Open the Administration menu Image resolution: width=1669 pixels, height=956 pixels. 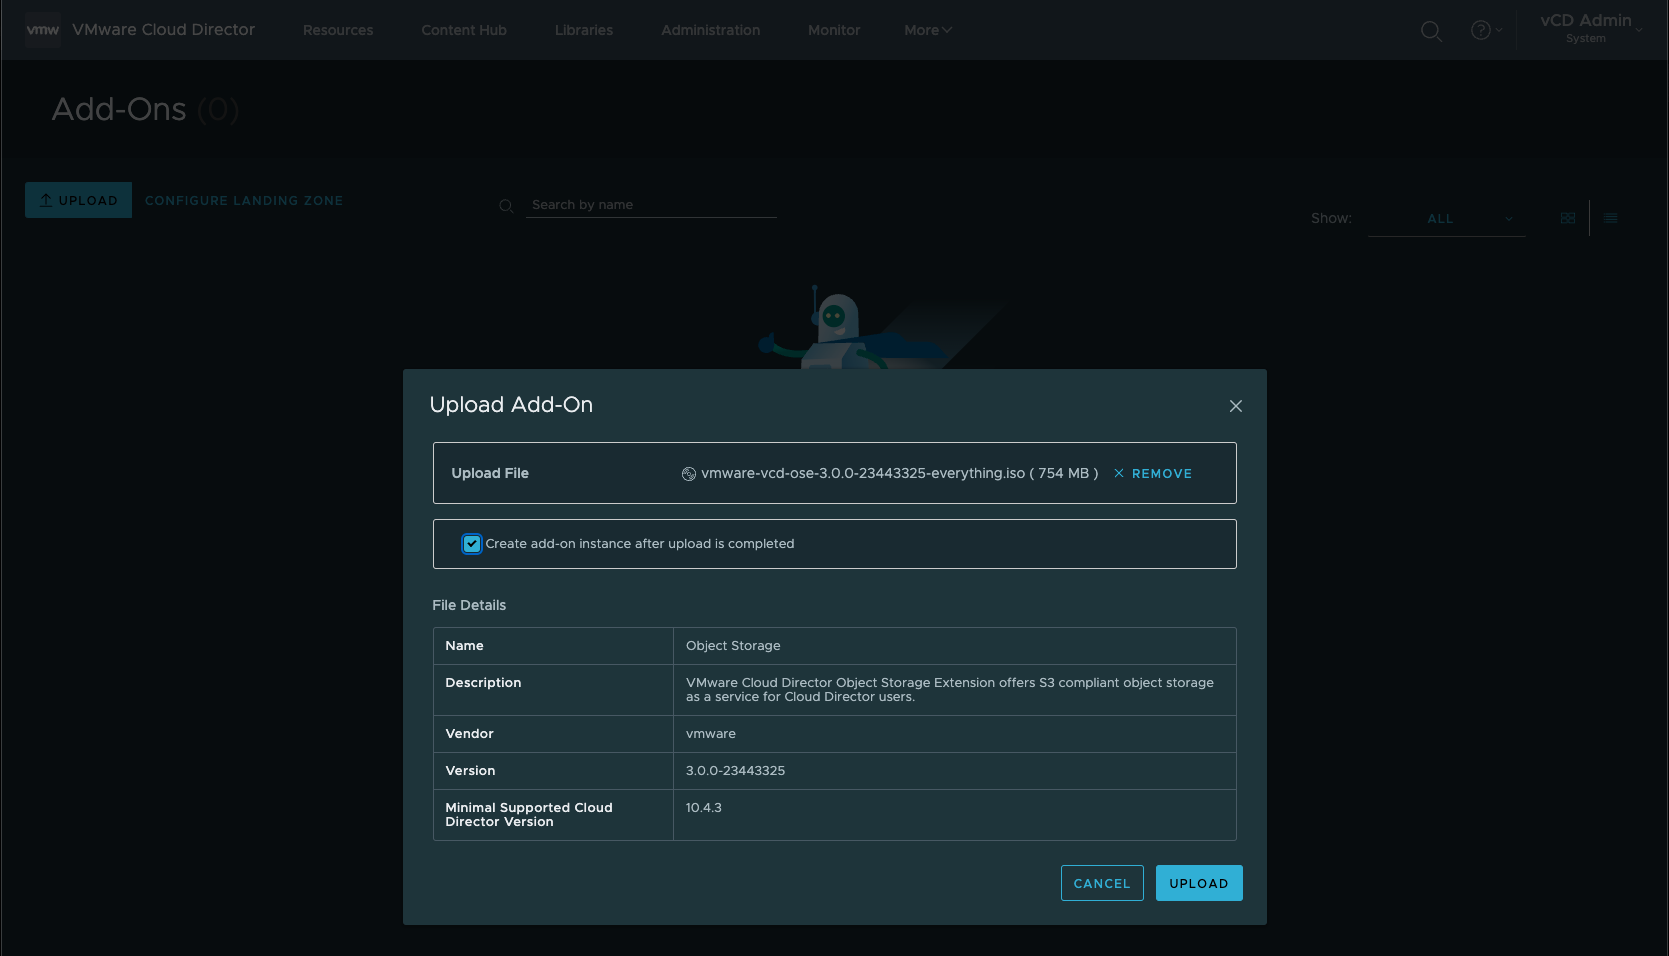pyautogui.click(x=710, y=30)
